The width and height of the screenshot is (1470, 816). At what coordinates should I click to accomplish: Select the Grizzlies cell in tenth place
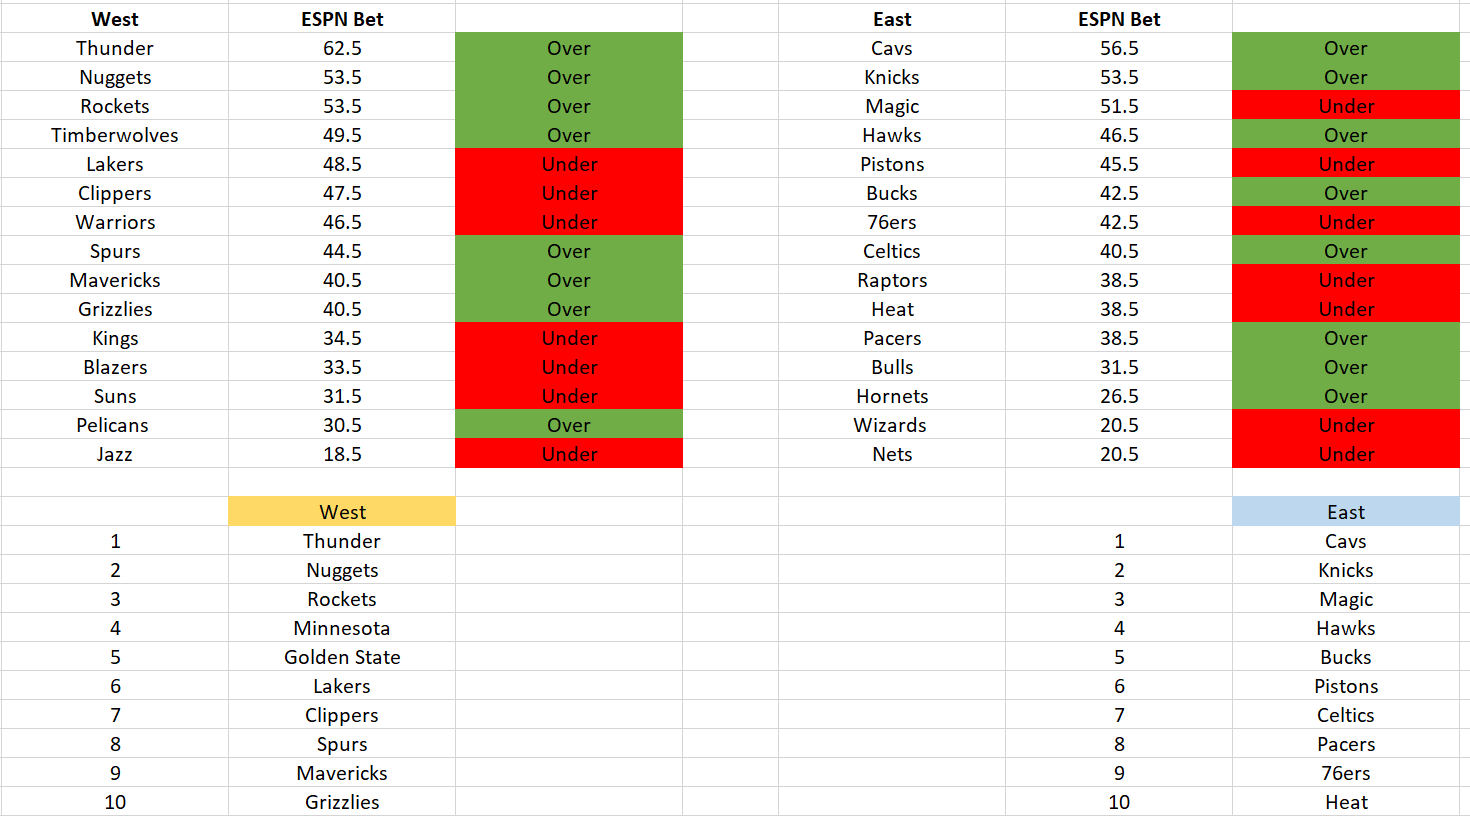click(x=342, y=802)
